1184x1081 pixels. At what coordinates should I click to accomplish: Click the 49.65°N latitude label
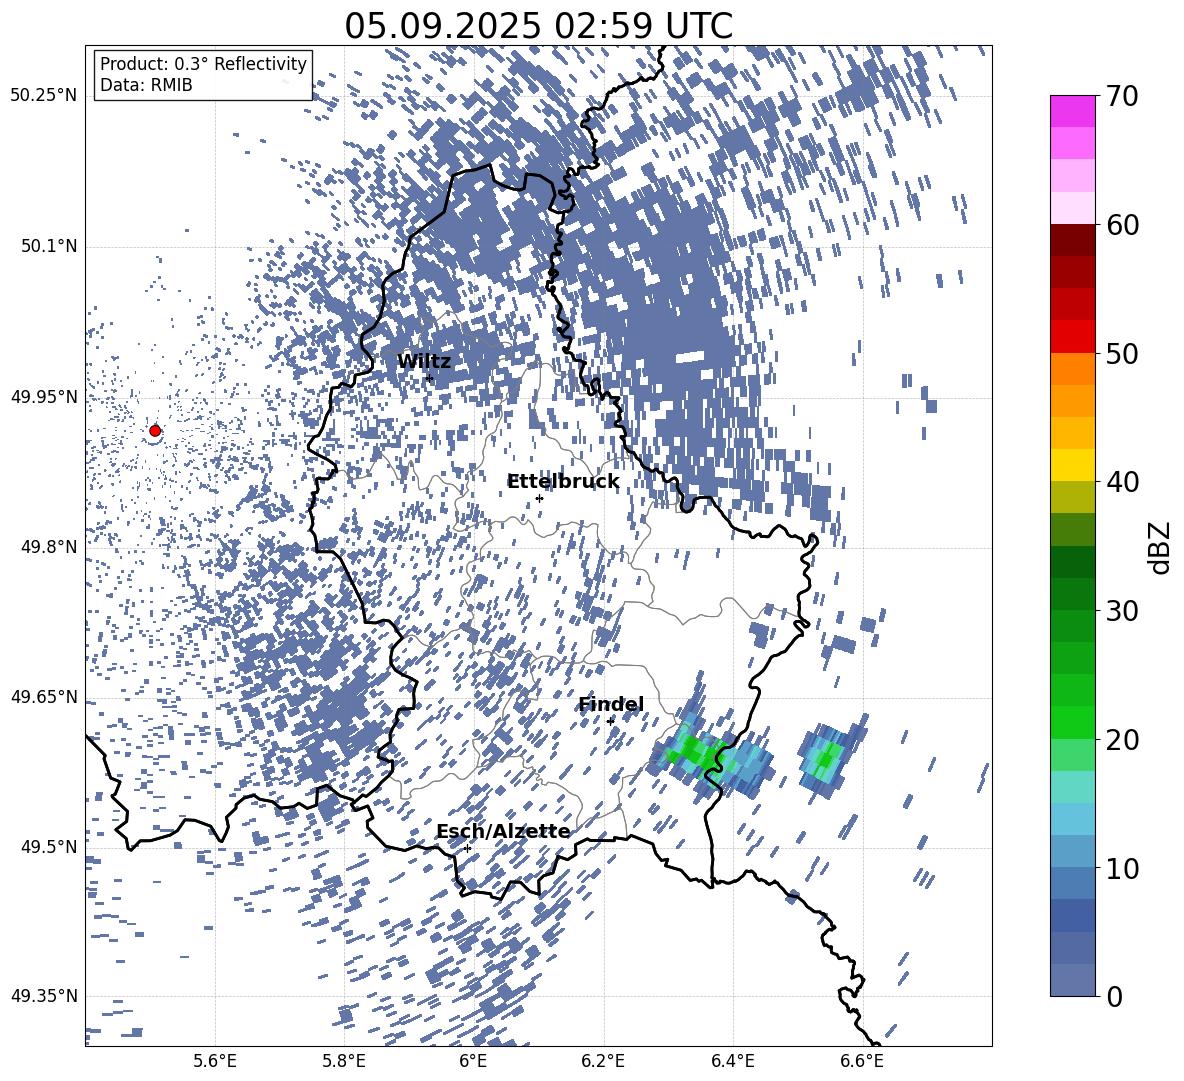click(x=44, y=697)
